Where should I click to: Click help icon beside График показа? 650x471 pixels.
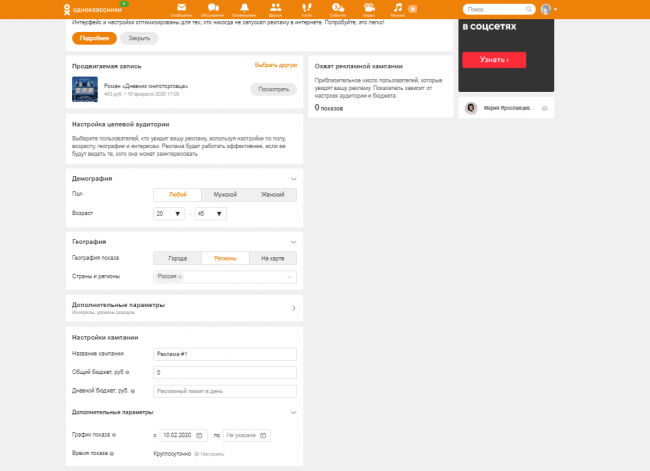[x=114, y=435]
